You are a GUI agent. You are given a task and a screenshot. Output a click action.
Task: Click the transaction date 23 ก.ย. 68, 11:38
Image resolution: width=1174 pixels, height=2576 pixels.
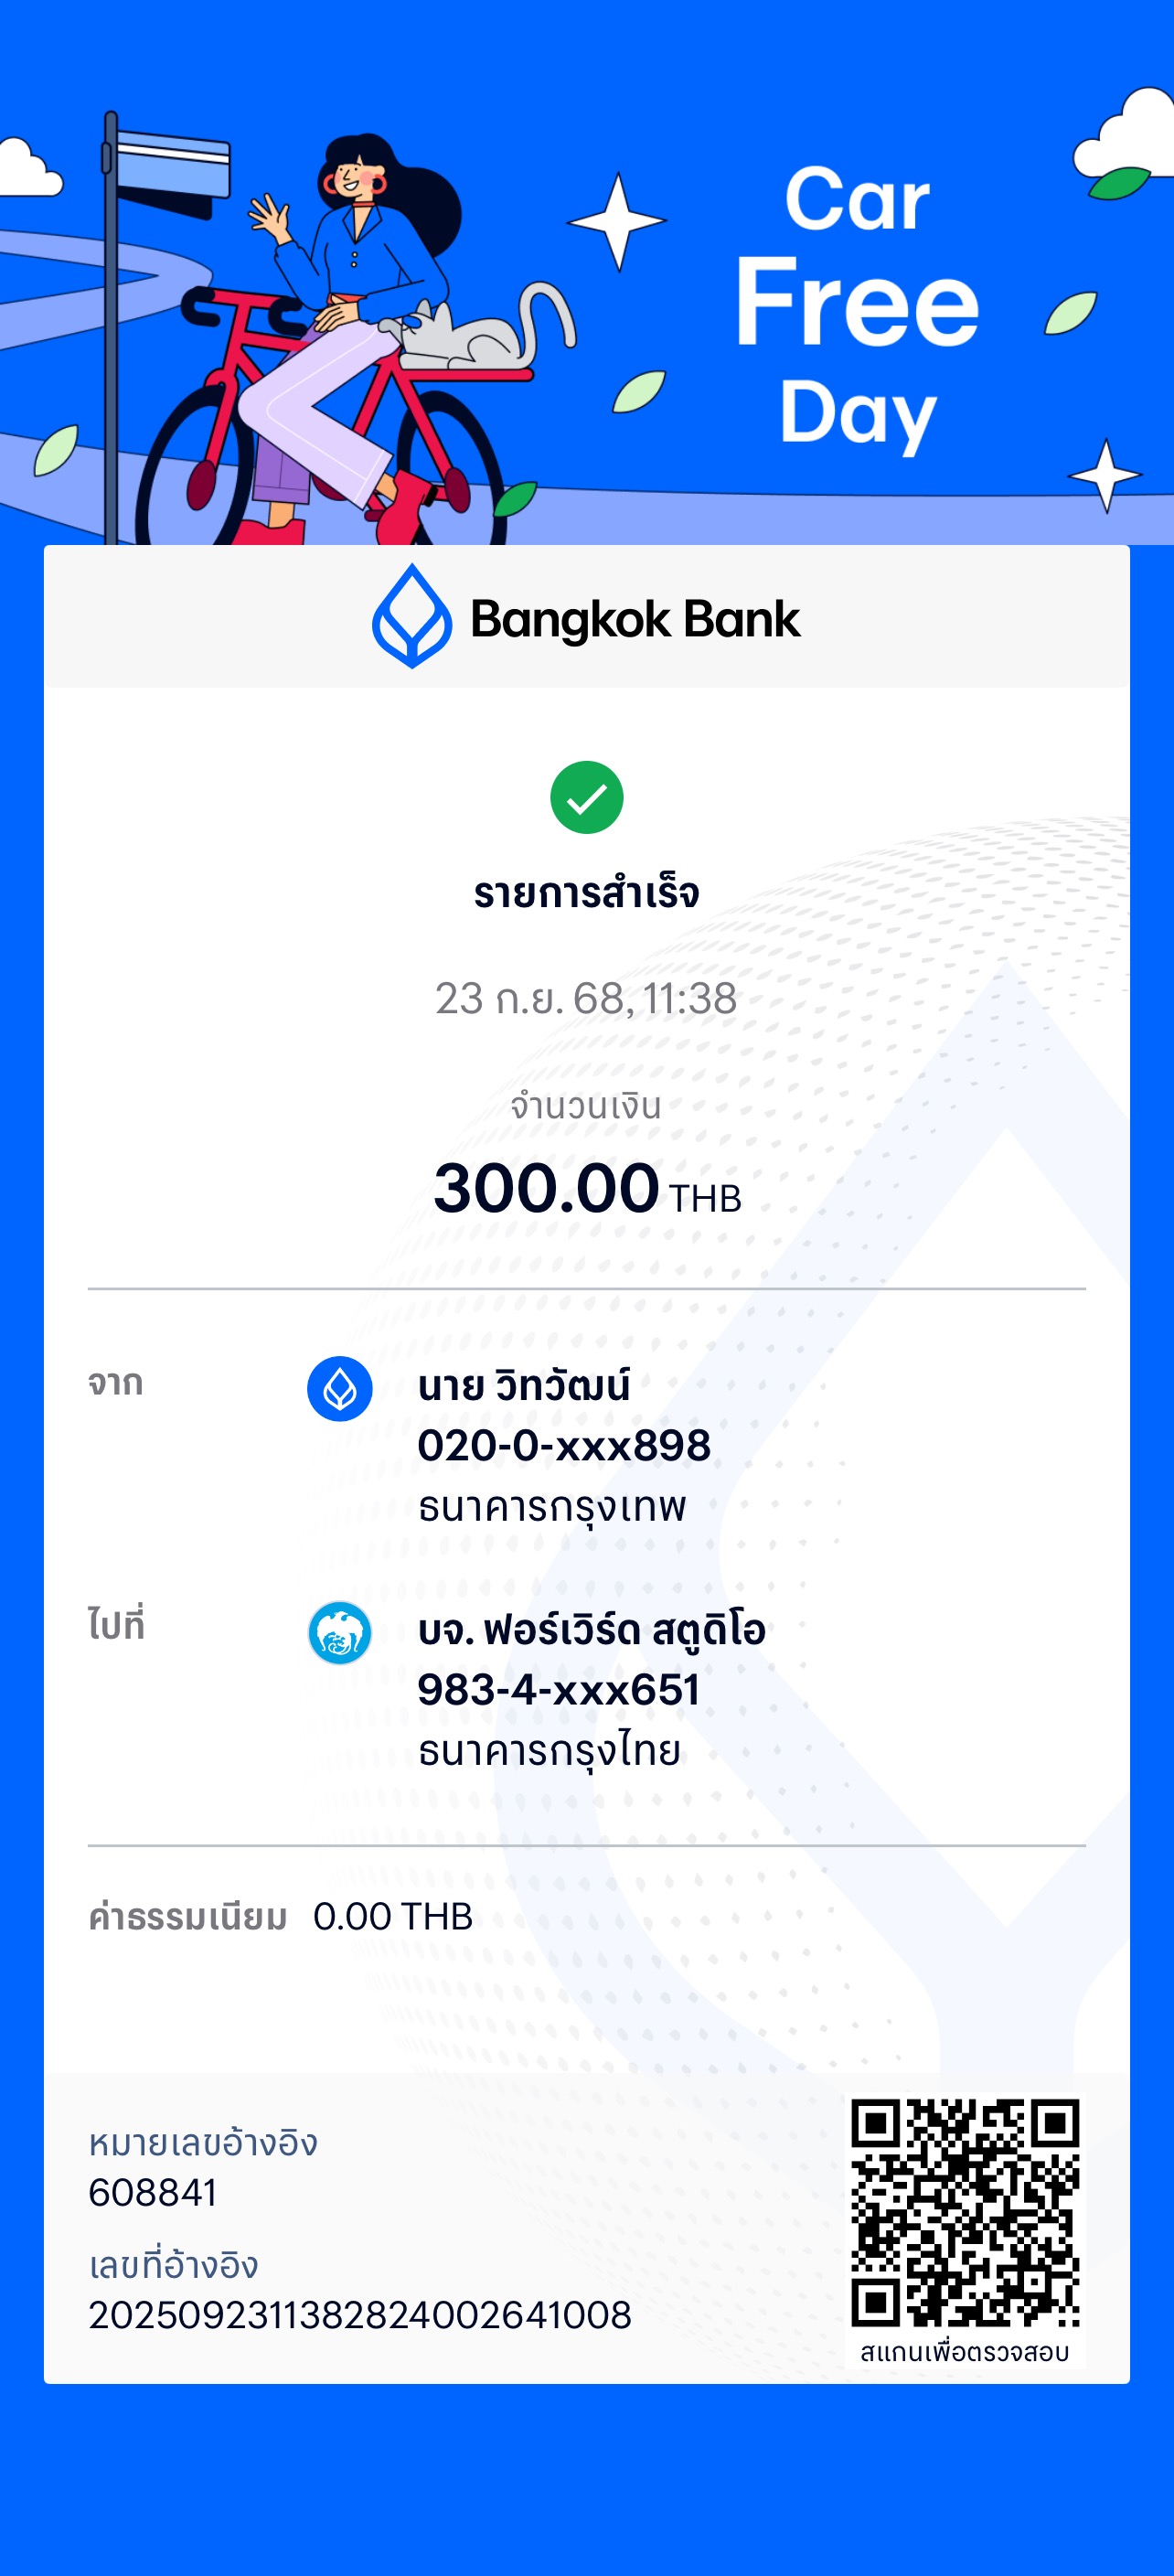(x=587, y=998)
